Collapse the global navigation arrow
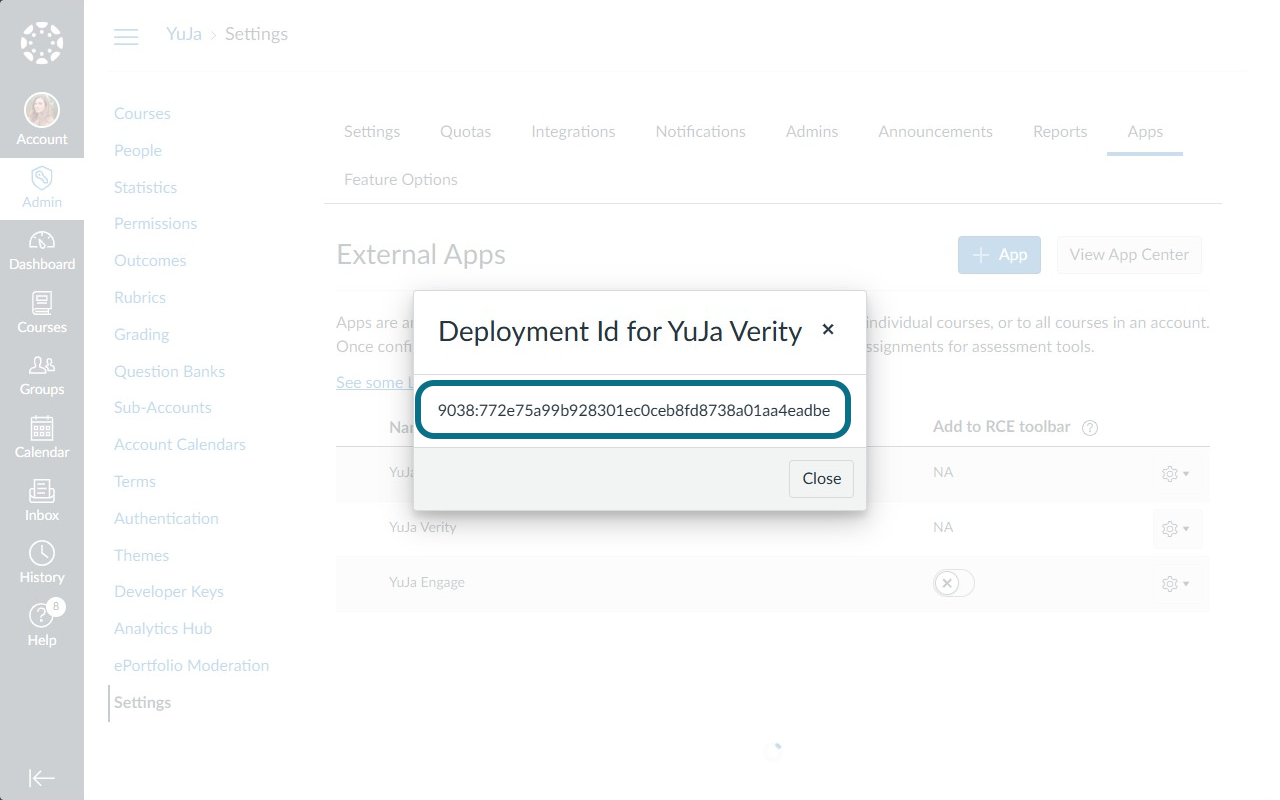The height and width of the screenshot is (800, 1280). click(42, 778)
